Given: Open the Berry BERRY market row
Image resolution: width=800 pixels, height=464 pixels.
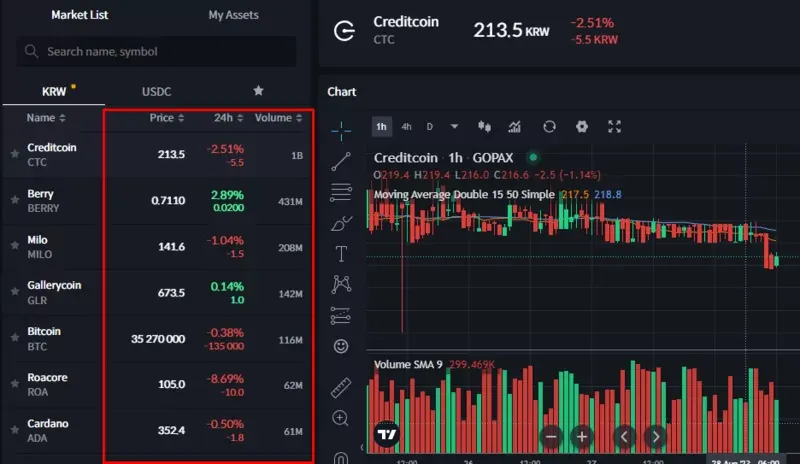Looking at the screenshot, I should click(157, 201).
